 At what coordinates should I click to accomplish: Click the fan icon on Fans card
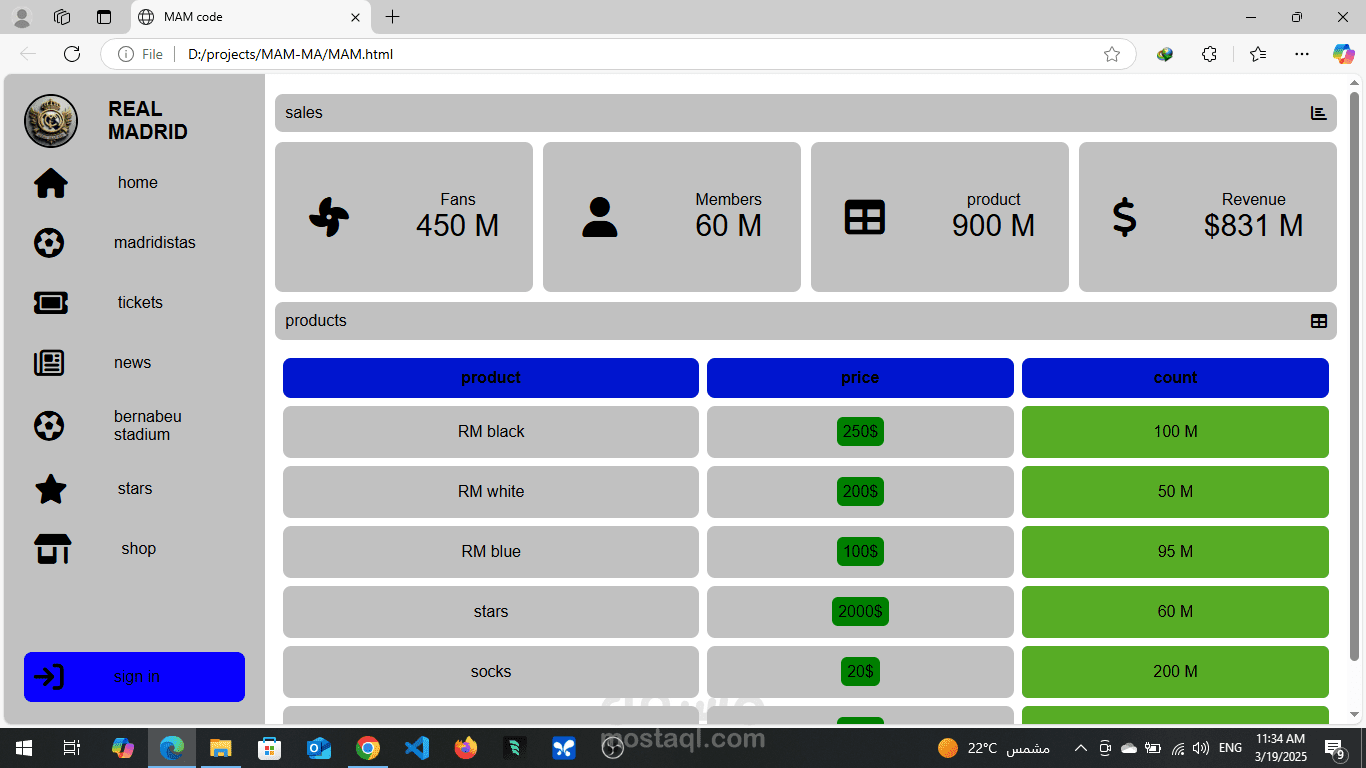pyautogui.click(x=329, y=217)
